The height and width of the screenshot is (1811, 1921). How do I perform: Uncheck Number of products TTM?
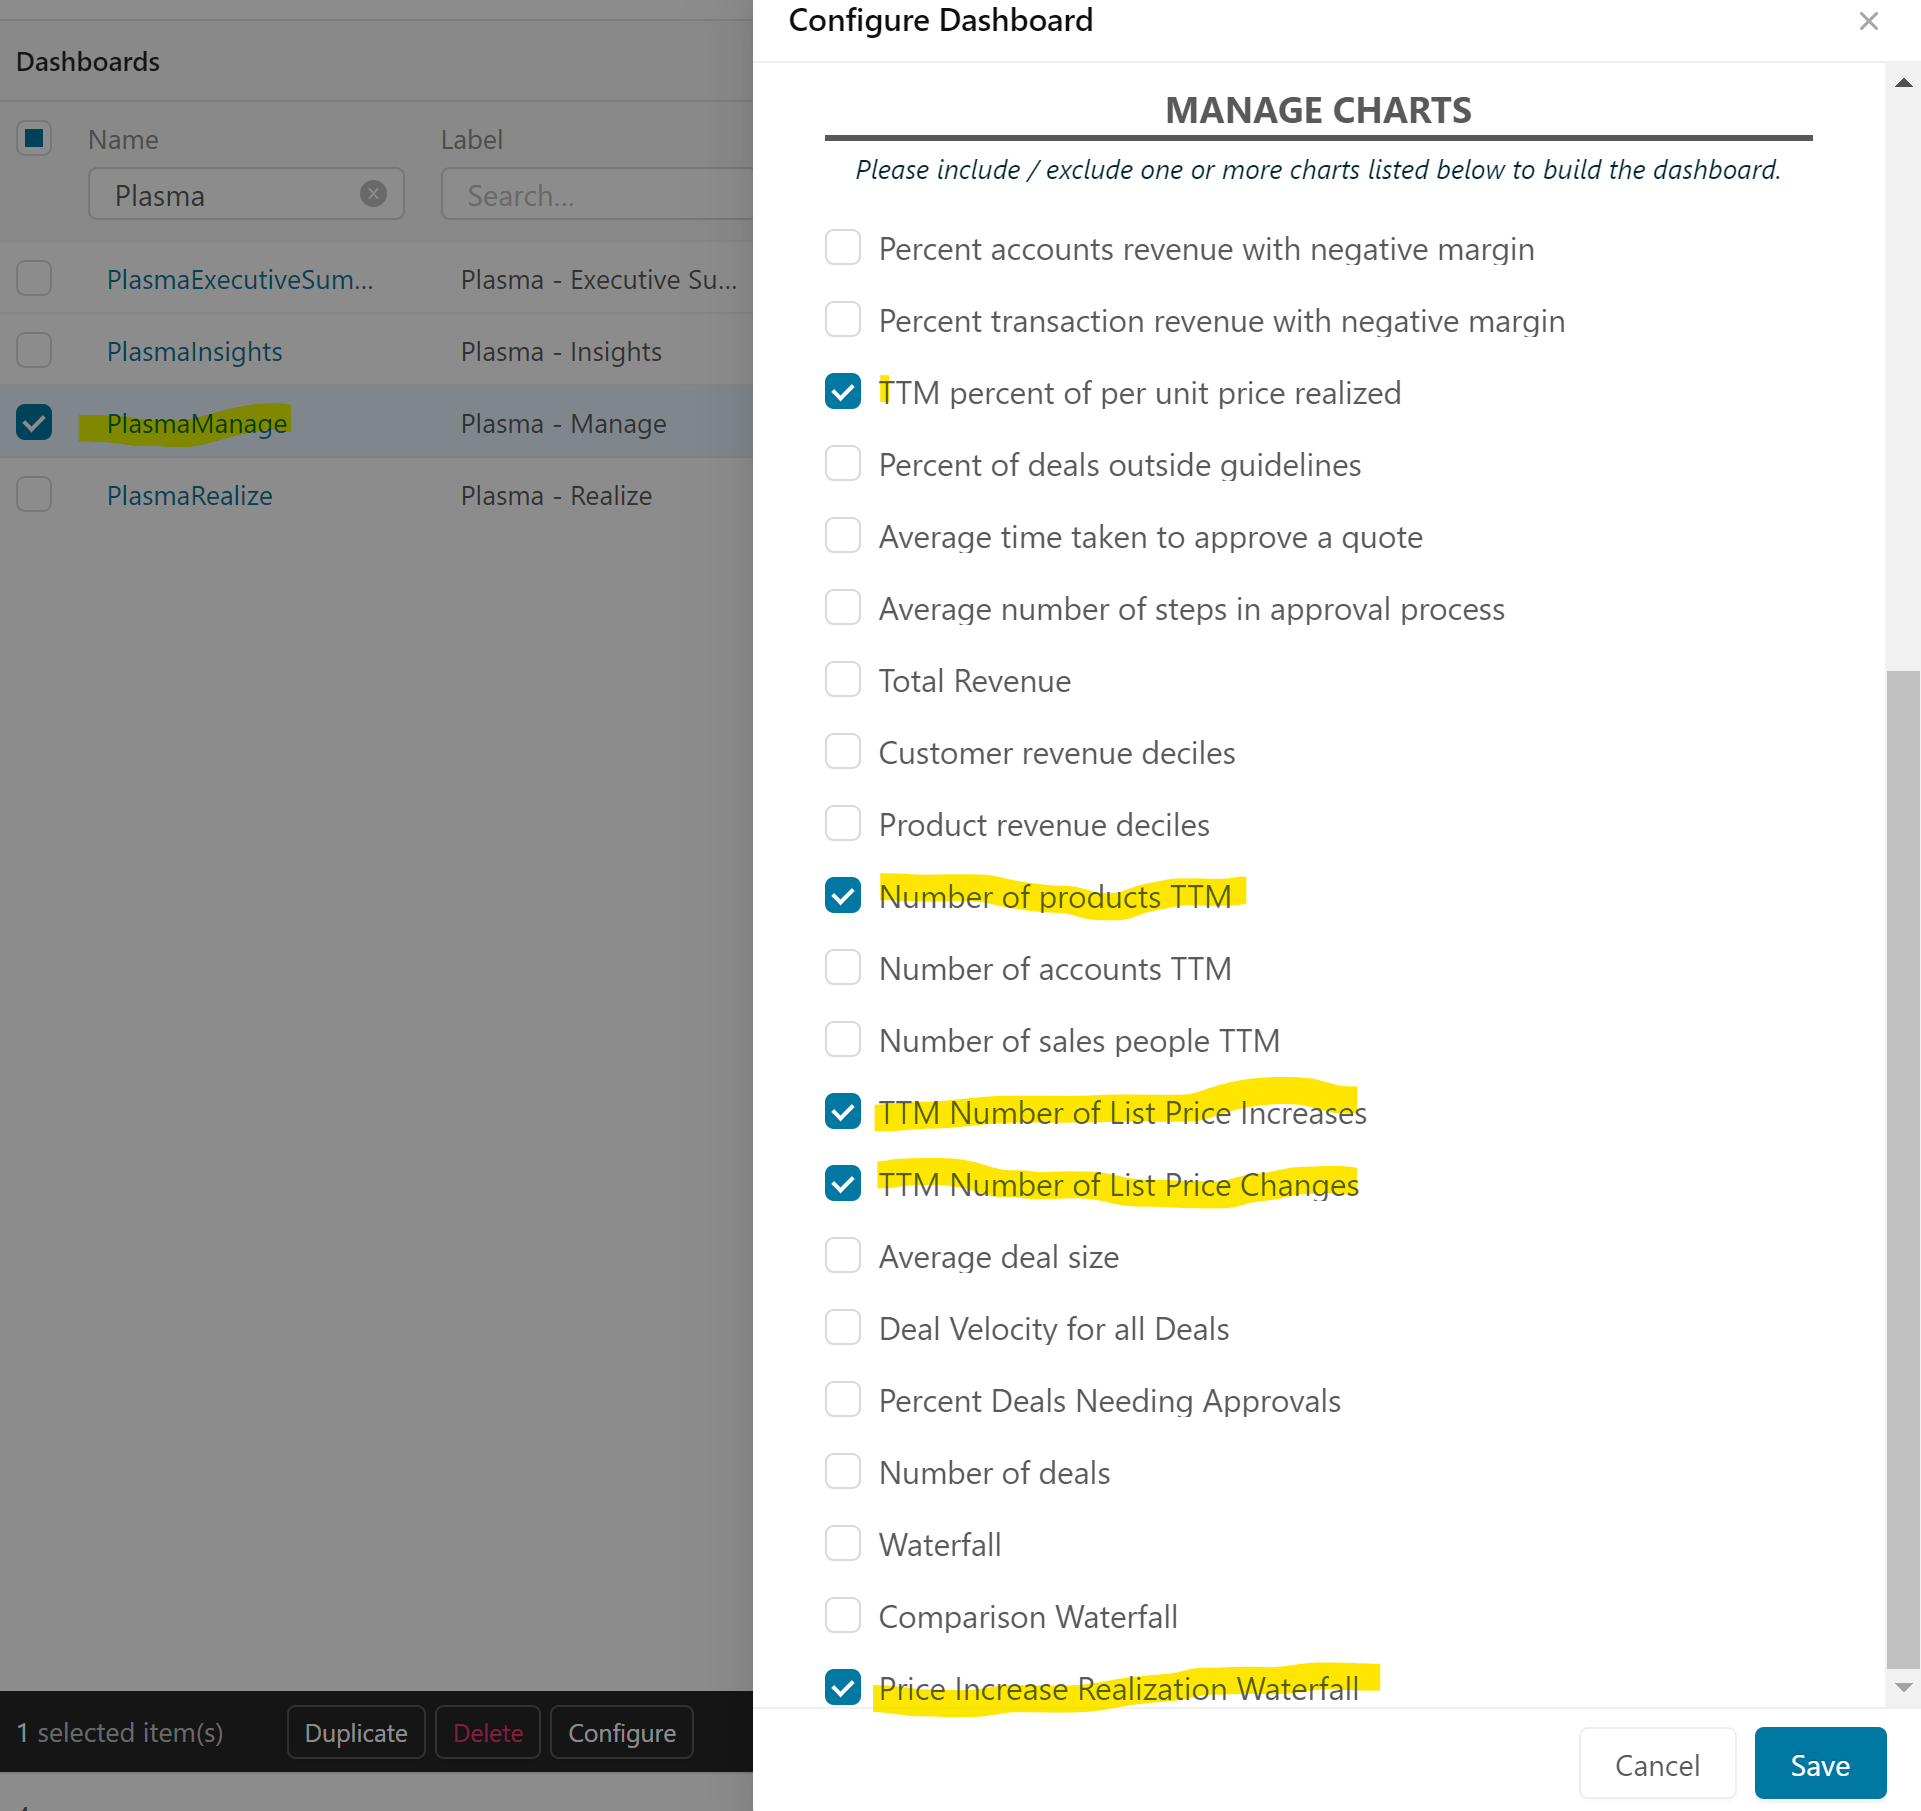pos(843,896)
